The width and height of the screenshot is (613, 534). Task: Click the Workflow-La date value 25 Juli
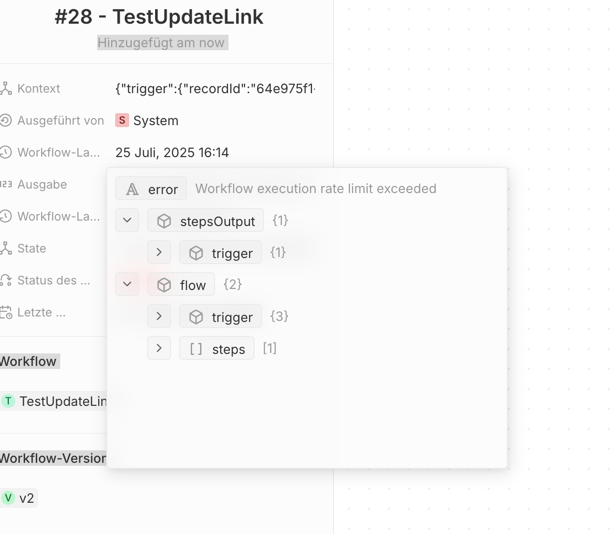[172, 152]
